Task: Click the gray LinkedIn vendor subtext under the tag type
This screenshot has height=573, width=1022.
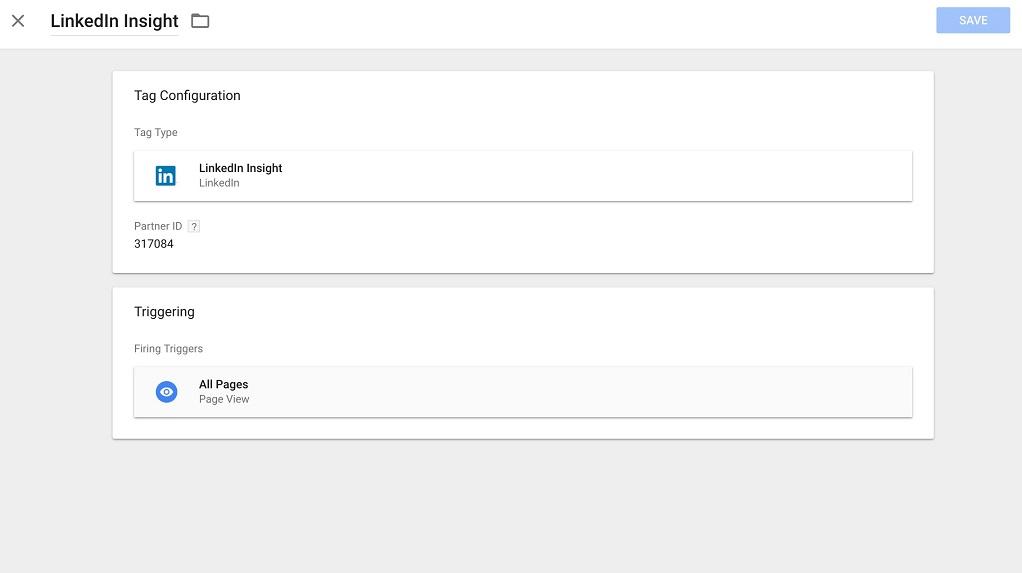Action: click(219, 183)
